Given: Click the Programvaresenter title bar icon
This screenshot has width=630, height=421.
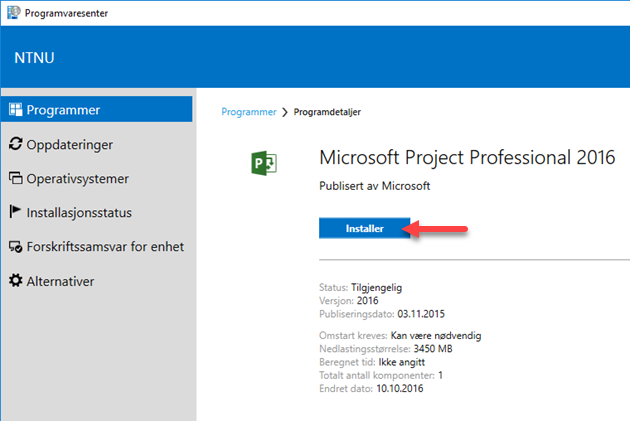Looking at the screenshot, I should click(x=13, y=12).
